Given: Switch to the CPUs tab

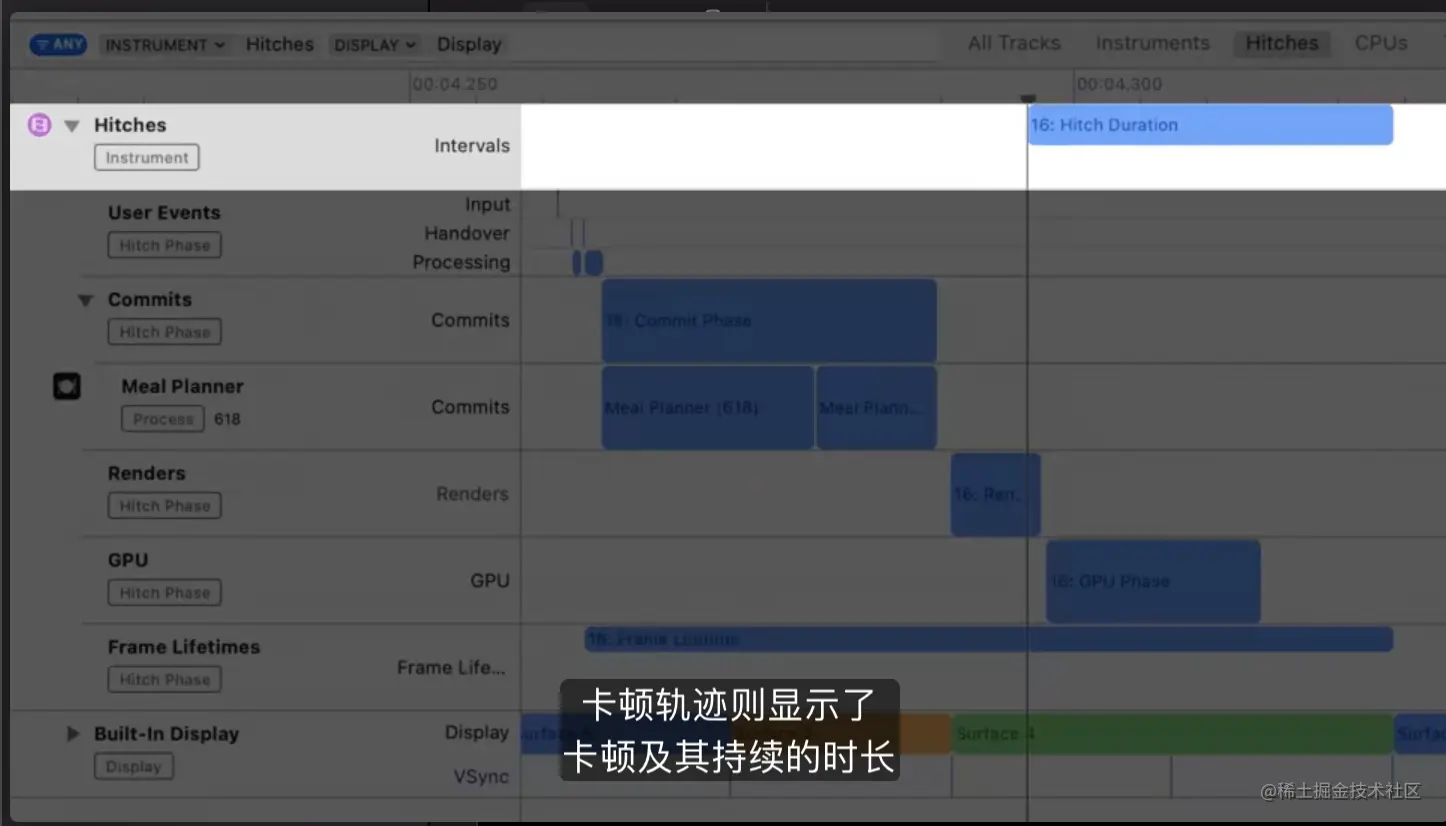Looking at the screenshot, I should (x=1380, y=43).
